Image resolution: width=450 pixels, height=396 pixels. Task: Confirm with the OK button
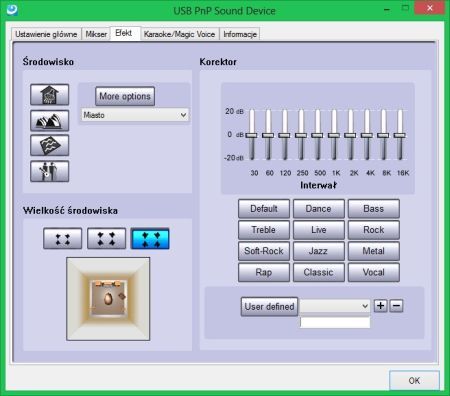pyautogui.click(x=414, y=380)
